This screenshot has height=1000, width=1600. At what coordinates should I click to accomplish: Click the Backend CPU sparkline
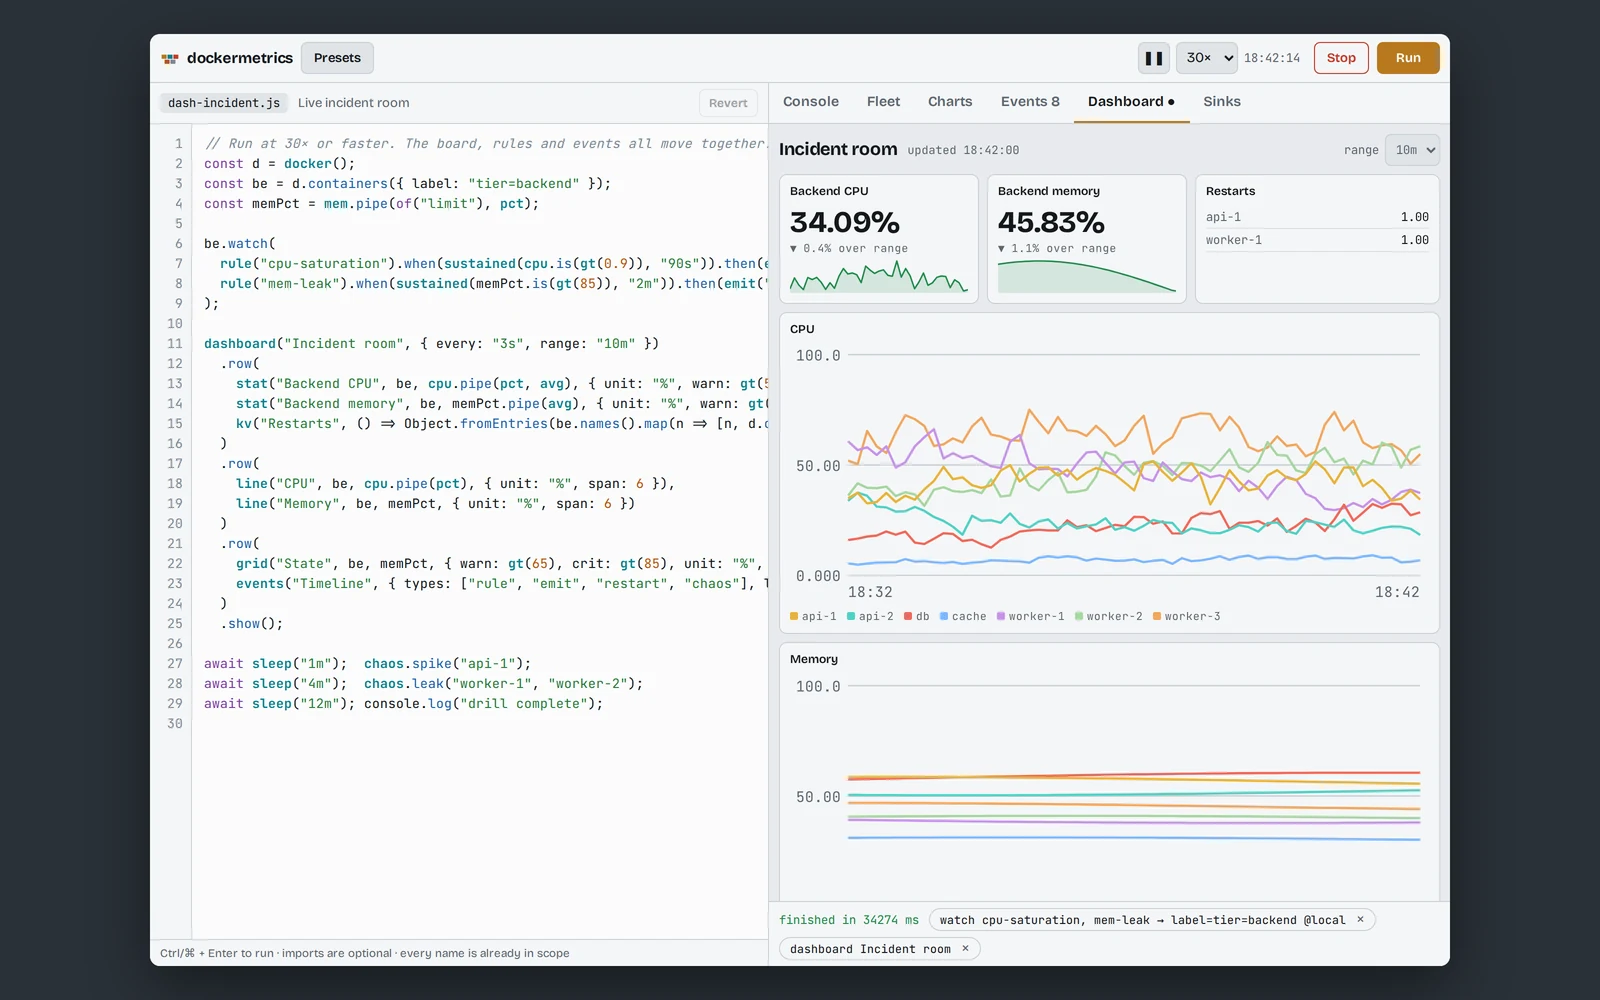(x=879, y=277)
